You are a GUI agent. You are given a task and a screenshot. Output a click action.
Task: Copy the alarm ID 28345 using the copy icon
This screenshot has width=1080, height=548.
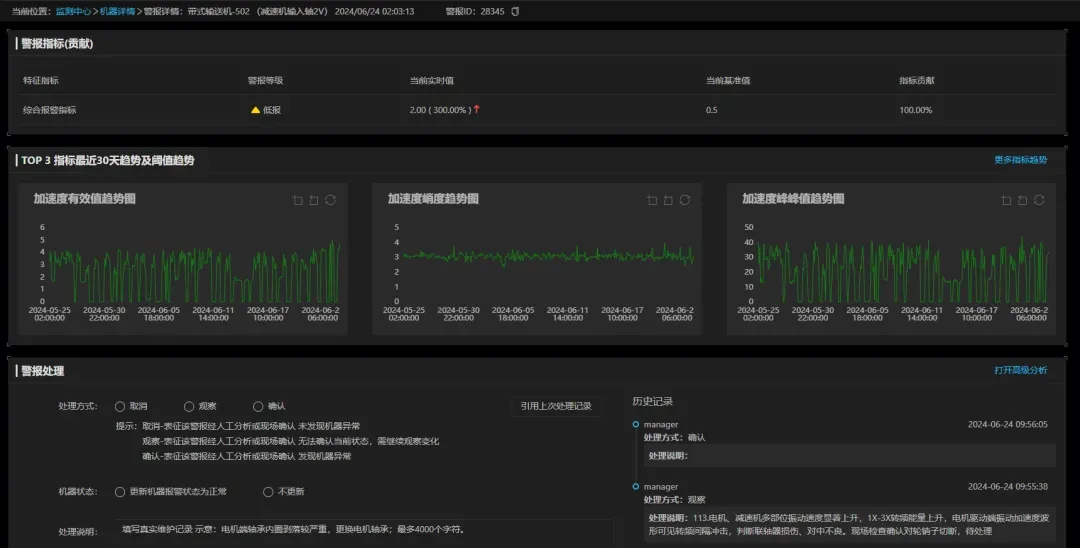point(516,11)
